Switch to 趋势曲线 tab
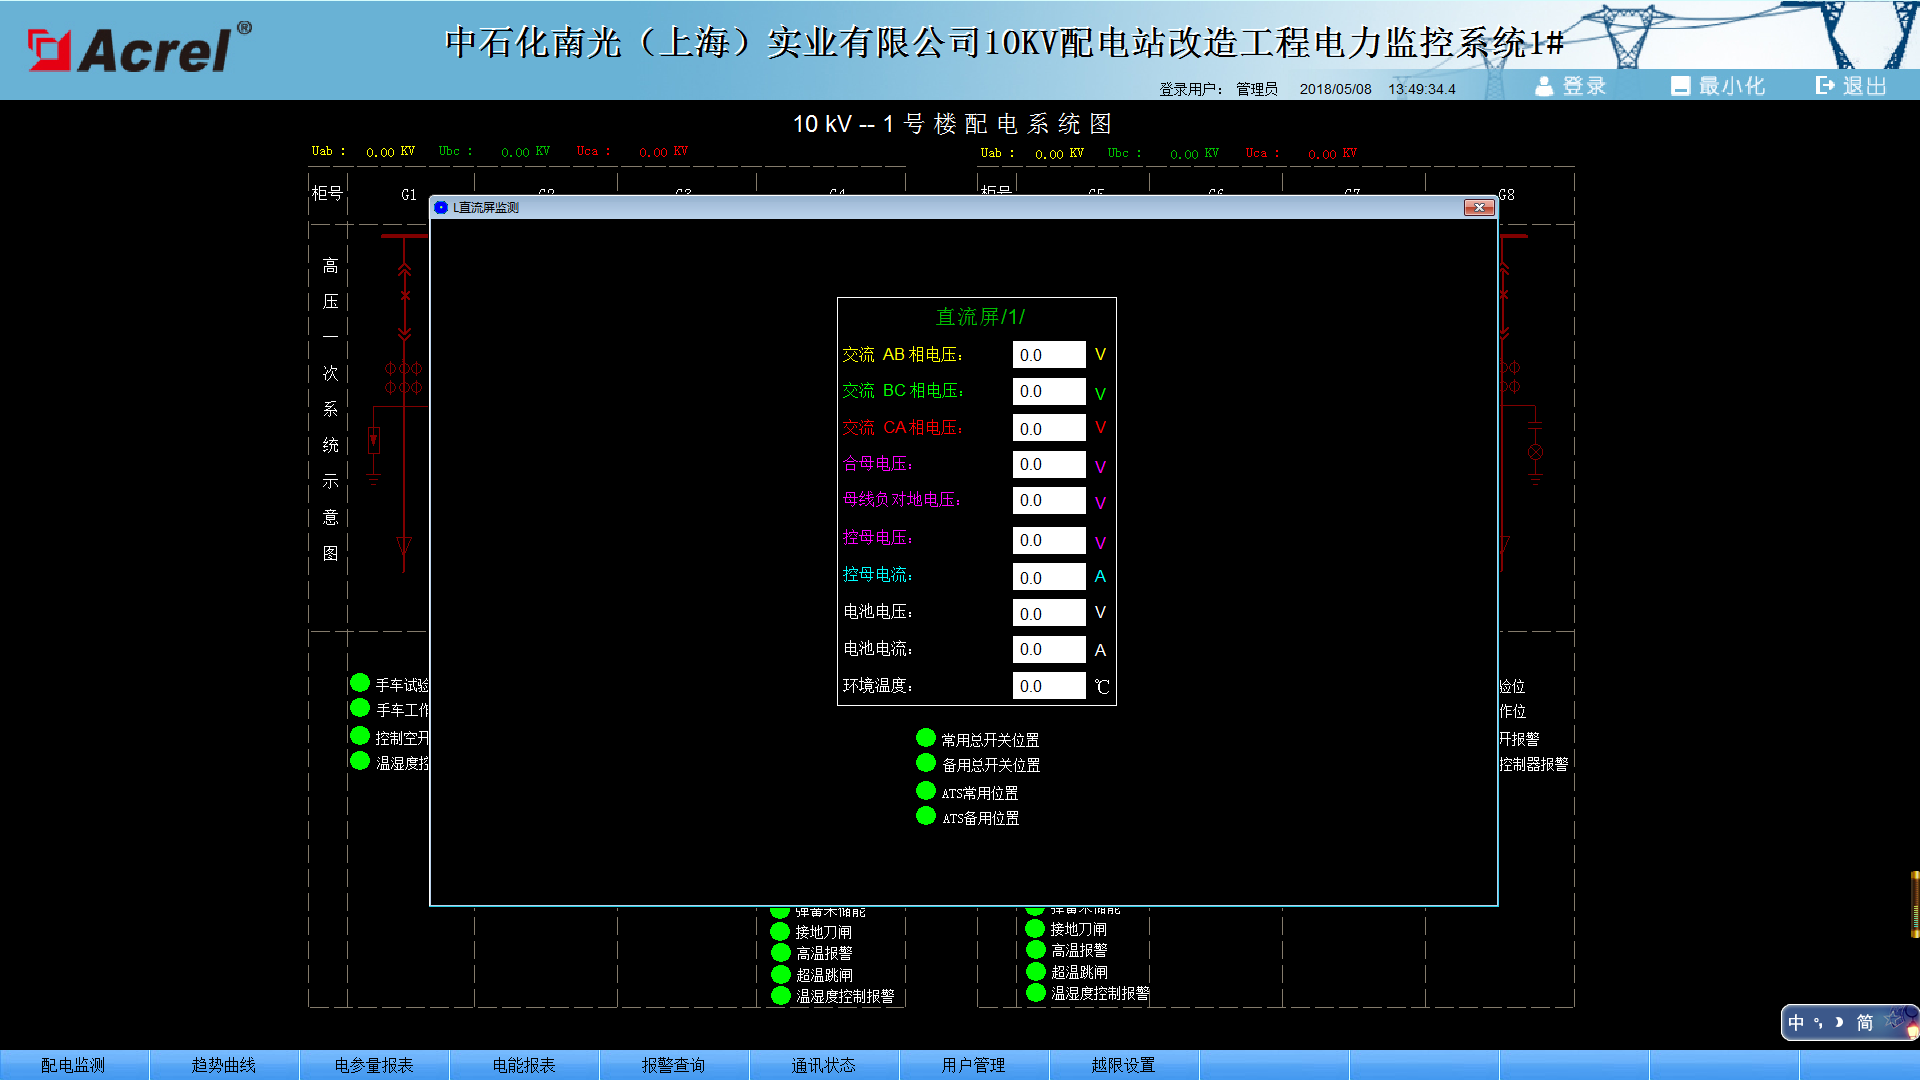Image resolution: width=1920 pixels, height=1080 pixels. pyautogui.click(x=224, y=1065)
